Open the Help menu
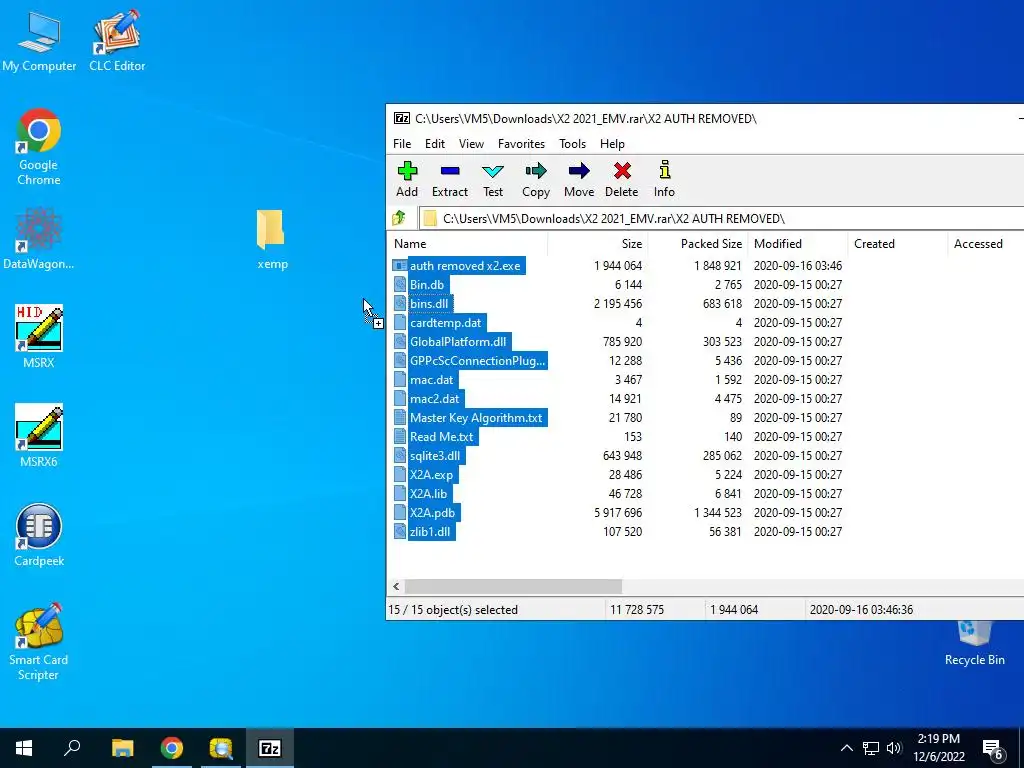The height and width of the screenshot is (768, 1024). tap(613, 144)
